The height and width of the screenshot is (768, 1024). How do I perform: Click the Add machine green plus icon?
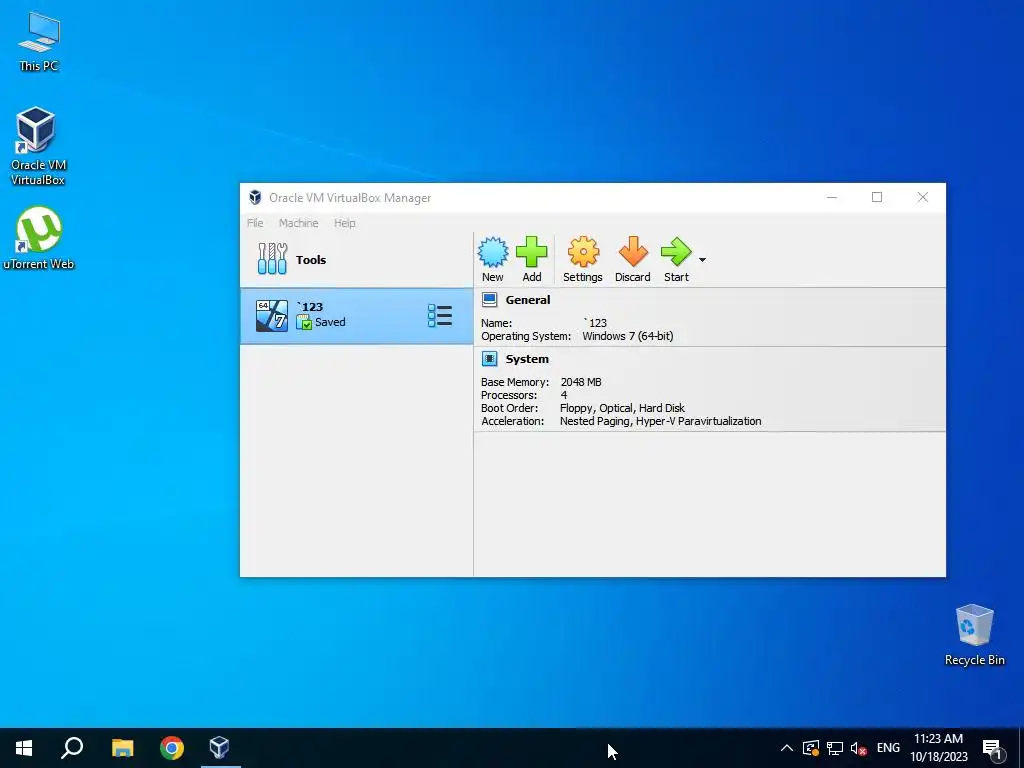click(532, 252)
